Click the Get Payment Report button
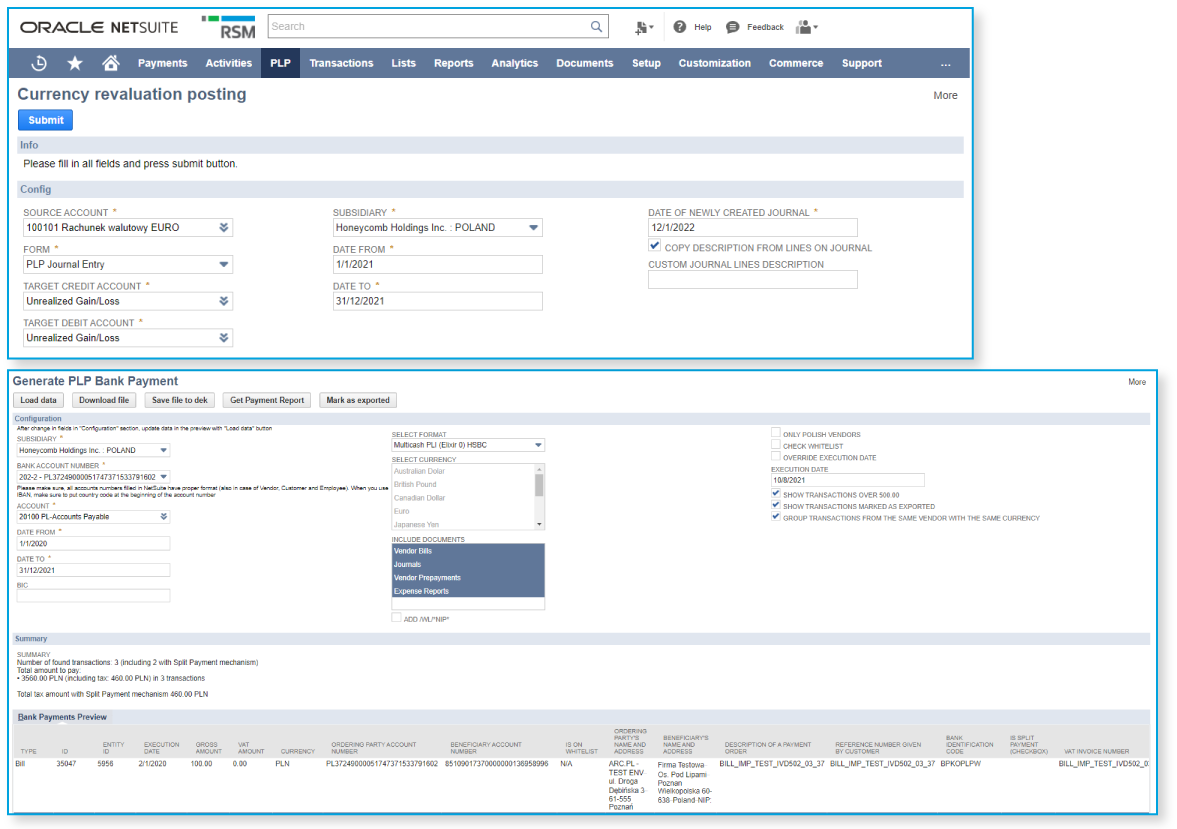Image resolution: width=1177 pixels, height=829 pixels. pyautogui.click(x=267, y=400)
